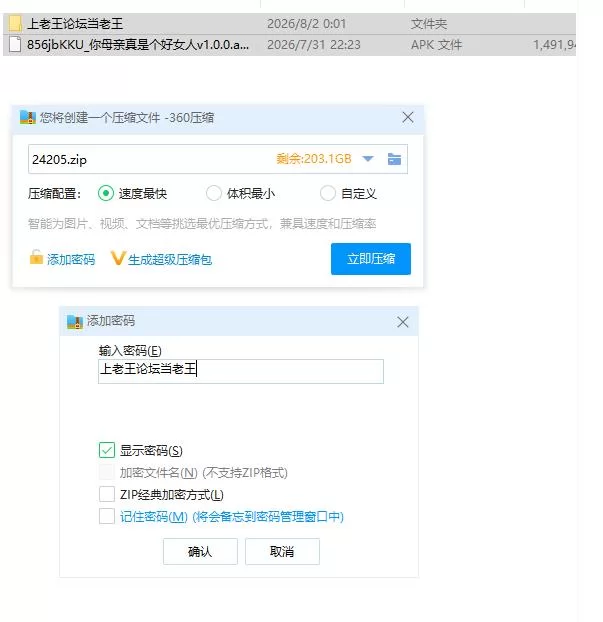The width and height of the screenshot is (603, 622).
Task: Click the 360压缩 logo in the compress dialog title
Action: point(28,117)
